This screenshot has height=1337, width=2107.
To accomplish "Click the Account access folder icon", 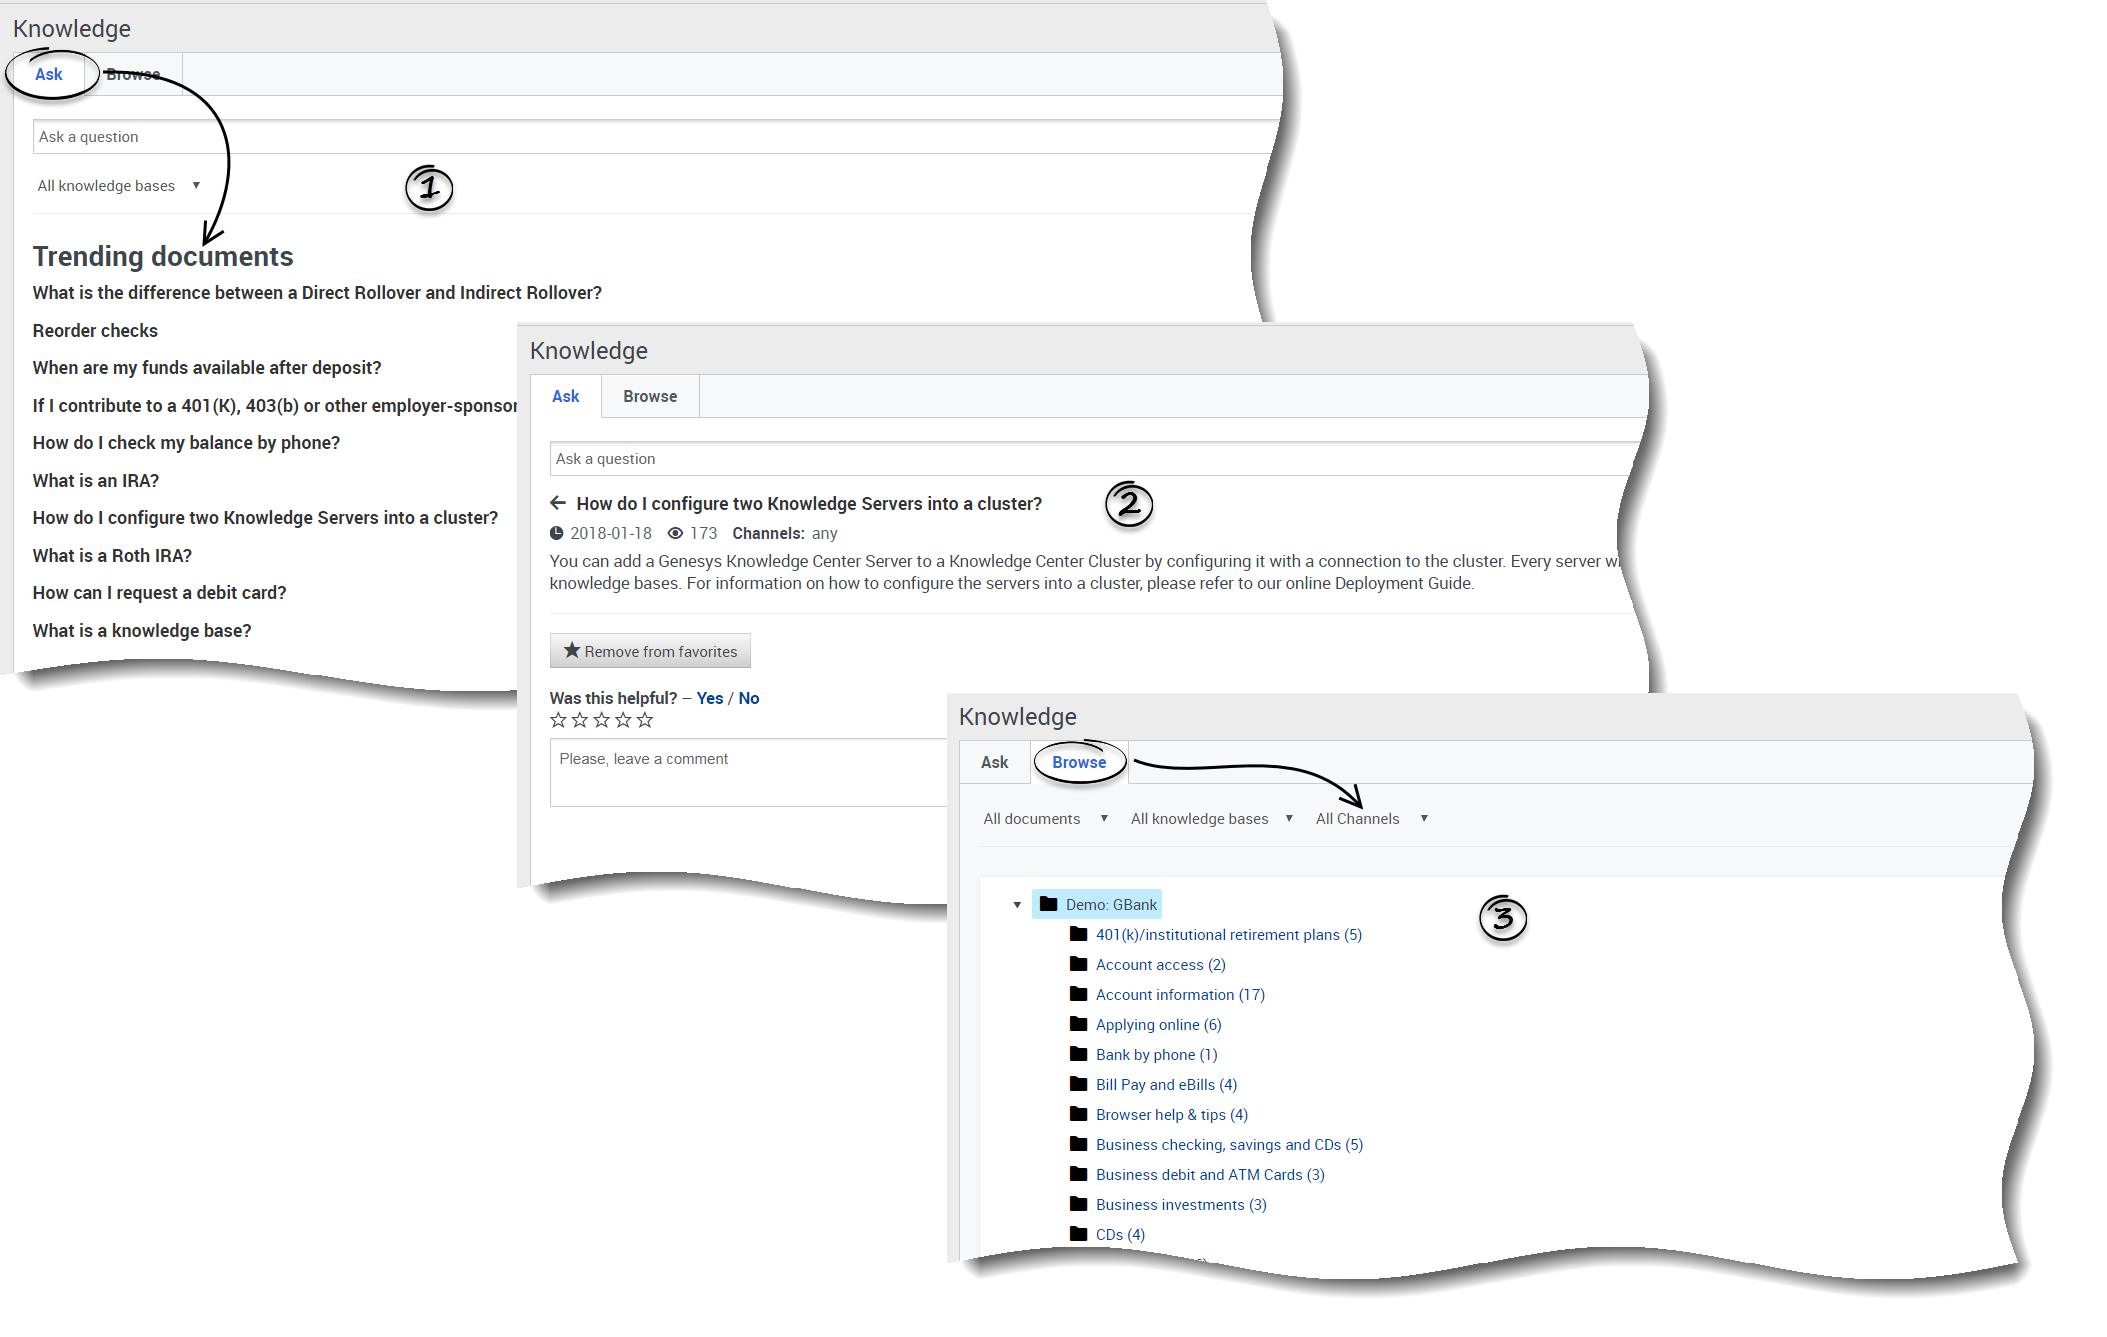I will 1078,964.
